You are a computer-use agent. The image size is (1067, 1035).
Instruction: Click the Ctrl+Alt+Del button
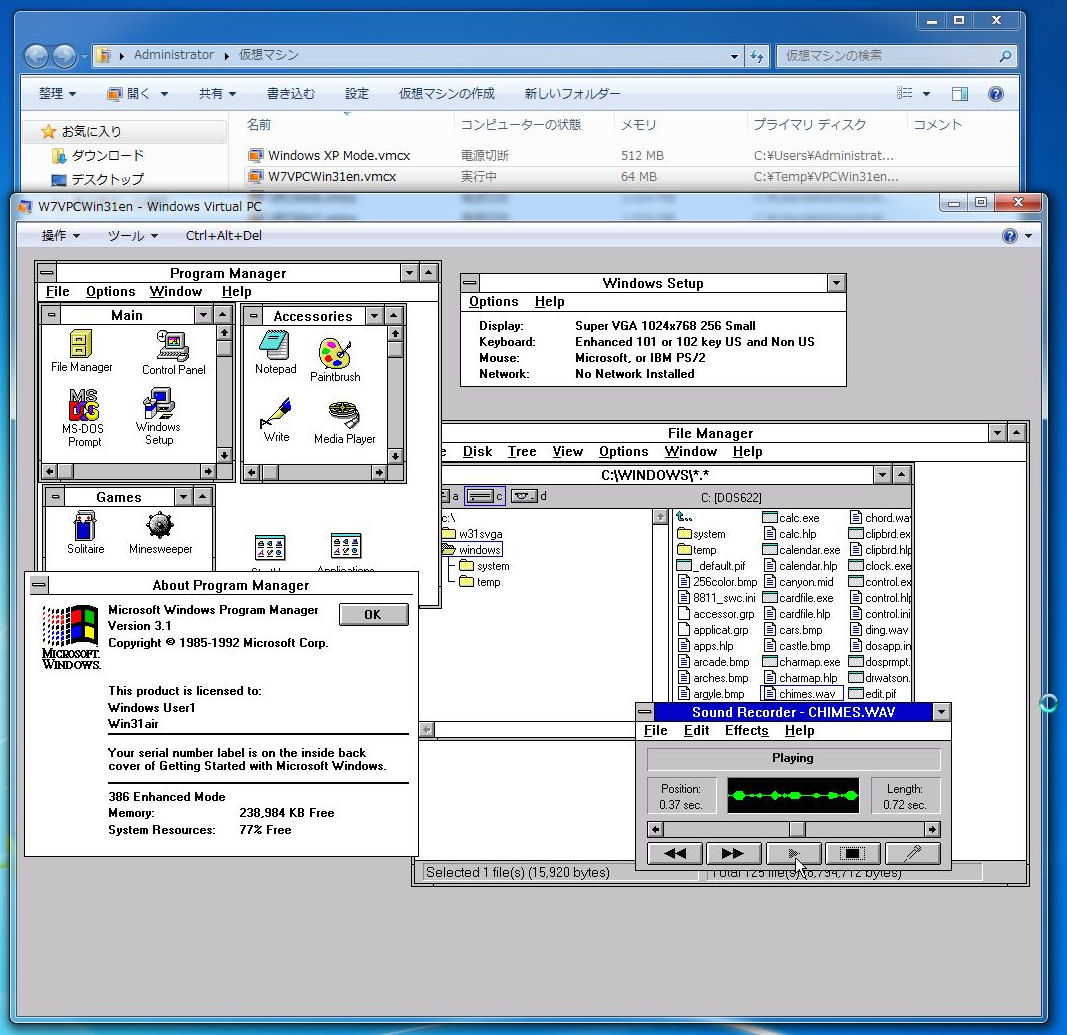(224, 236)
